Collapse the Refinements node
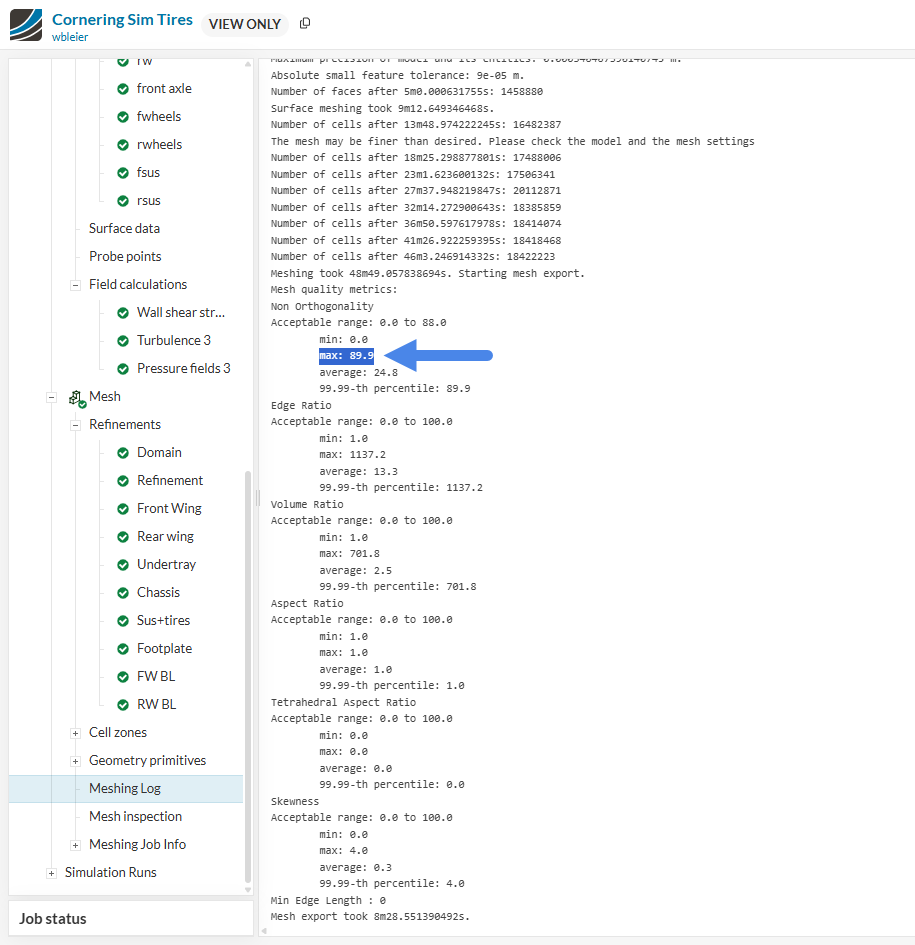The height and width of the screenshot is (945, 915). (x=75, y=425)
